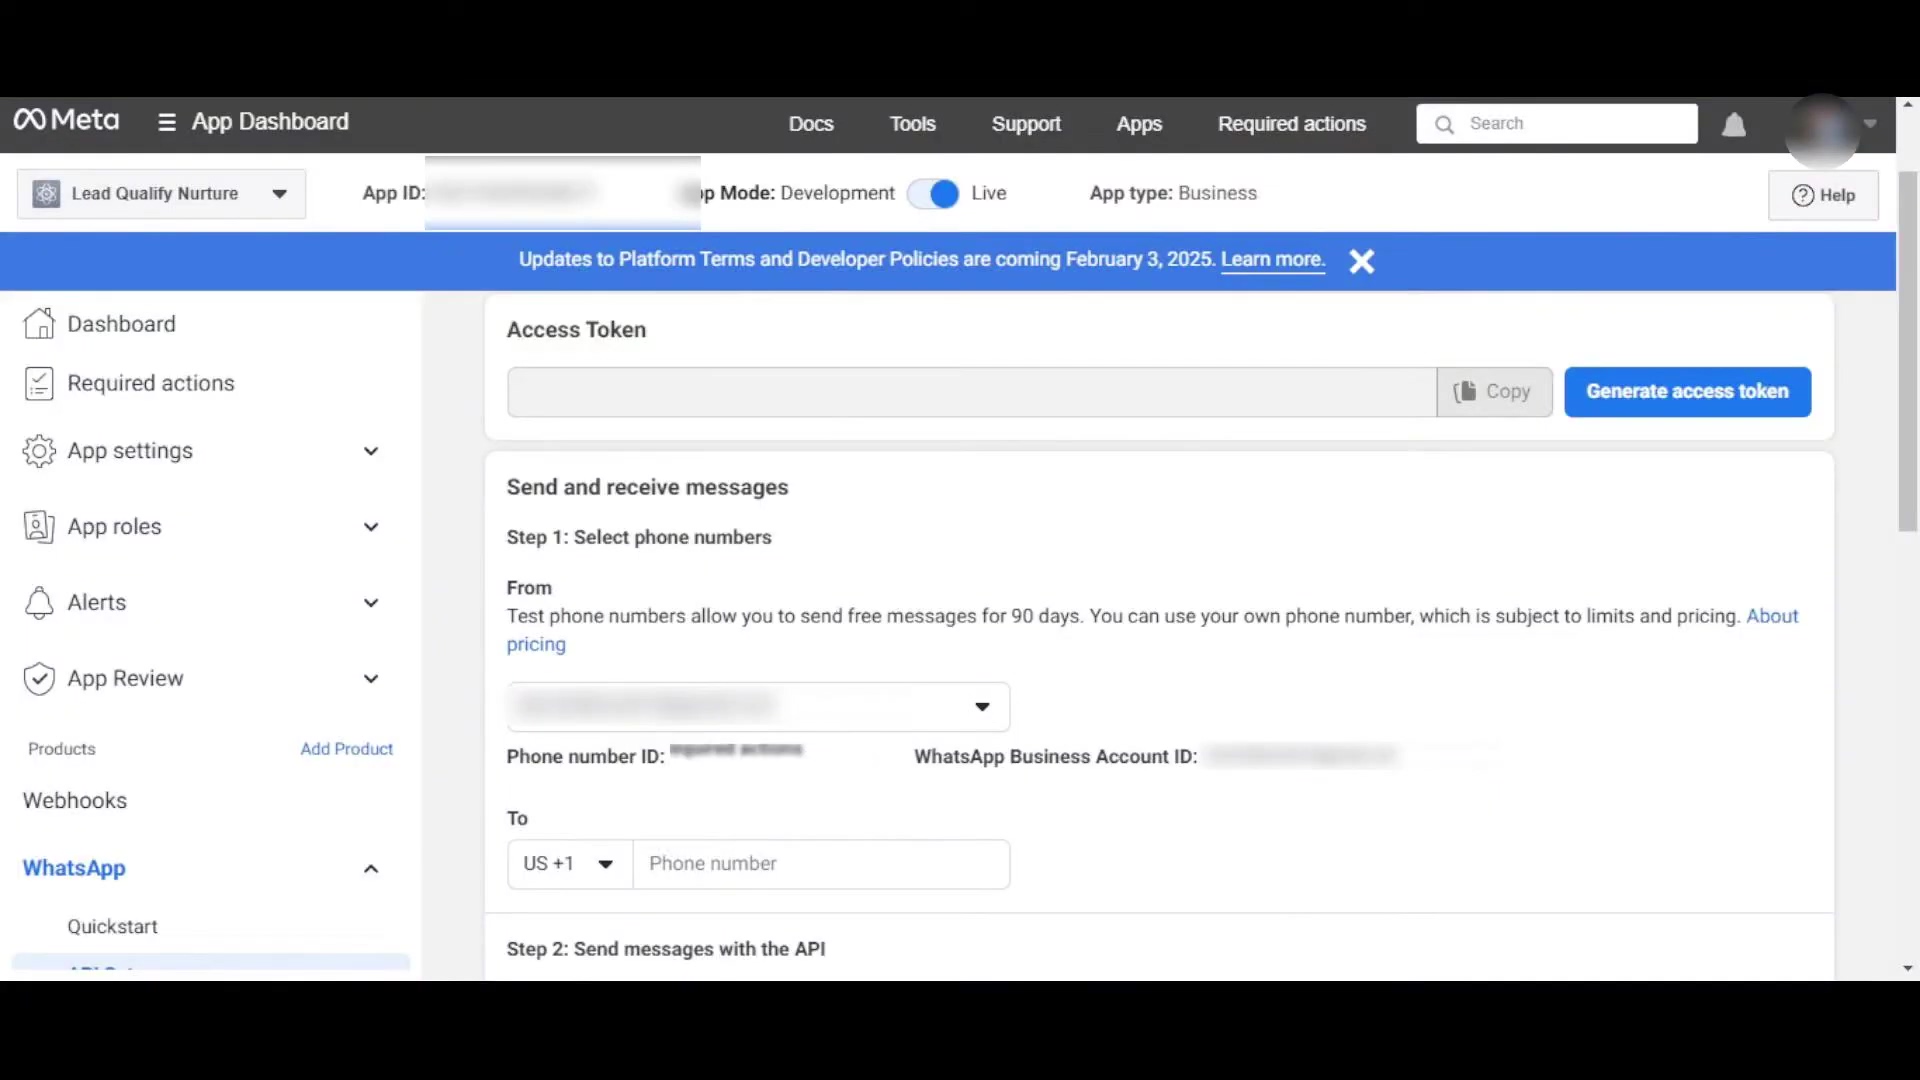Click the Copy access token button

point(1494,392)
